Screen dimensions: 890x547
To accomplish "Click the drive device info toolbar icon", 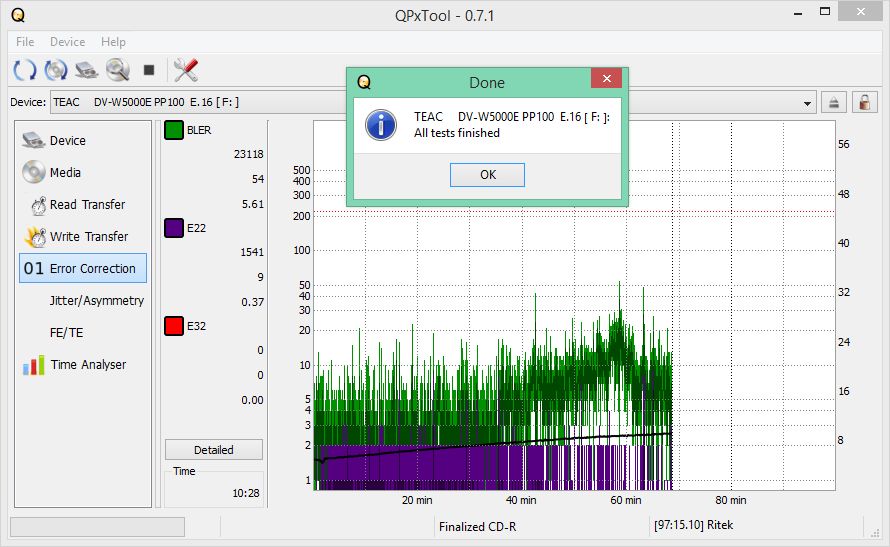I will [86, 70].
